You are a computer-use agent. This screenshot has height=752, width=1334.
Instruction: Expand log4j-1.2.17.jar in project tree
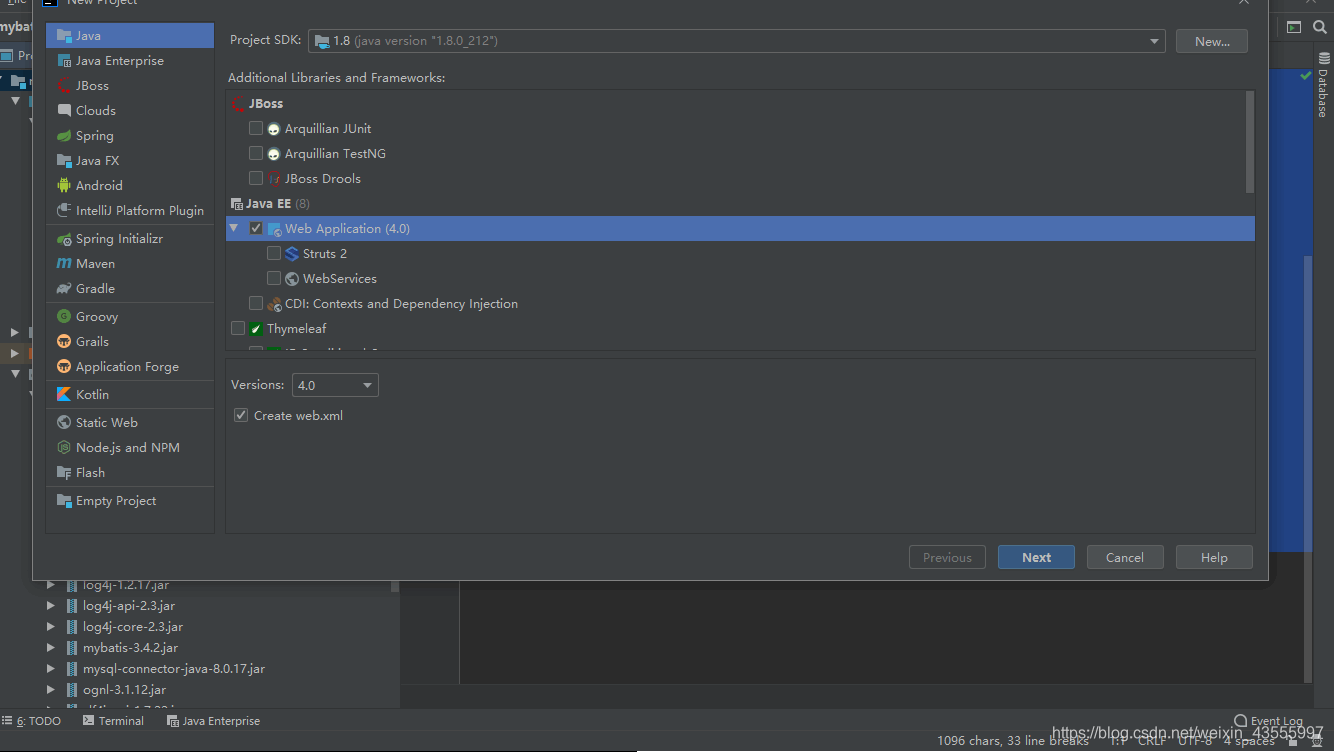[x=51, y=585]
